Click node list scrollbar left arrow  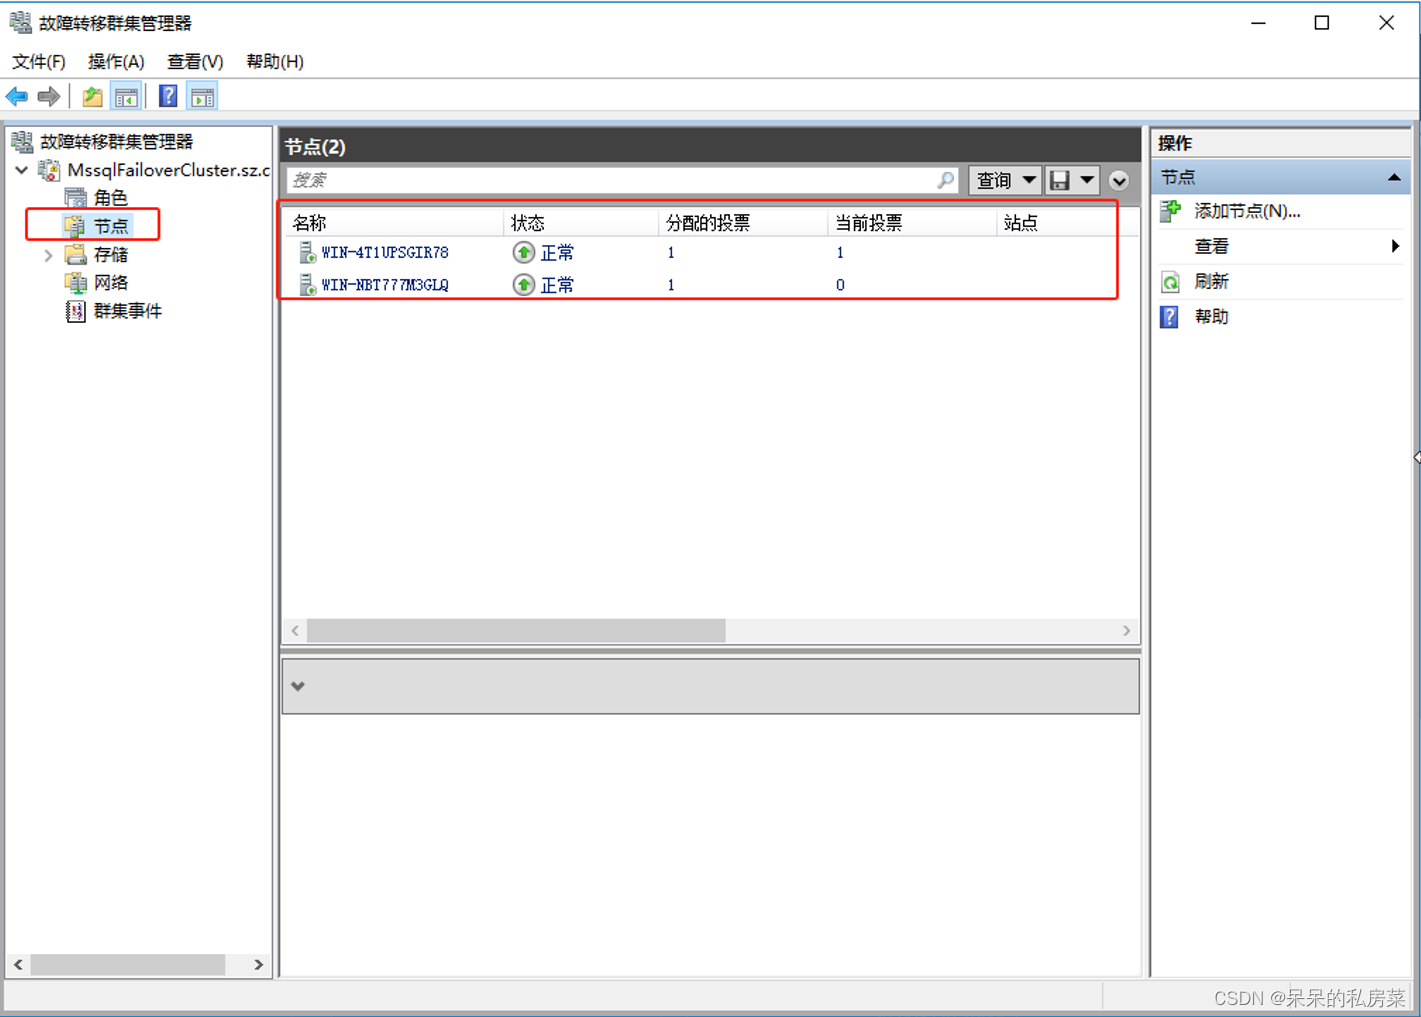point(295,631)
